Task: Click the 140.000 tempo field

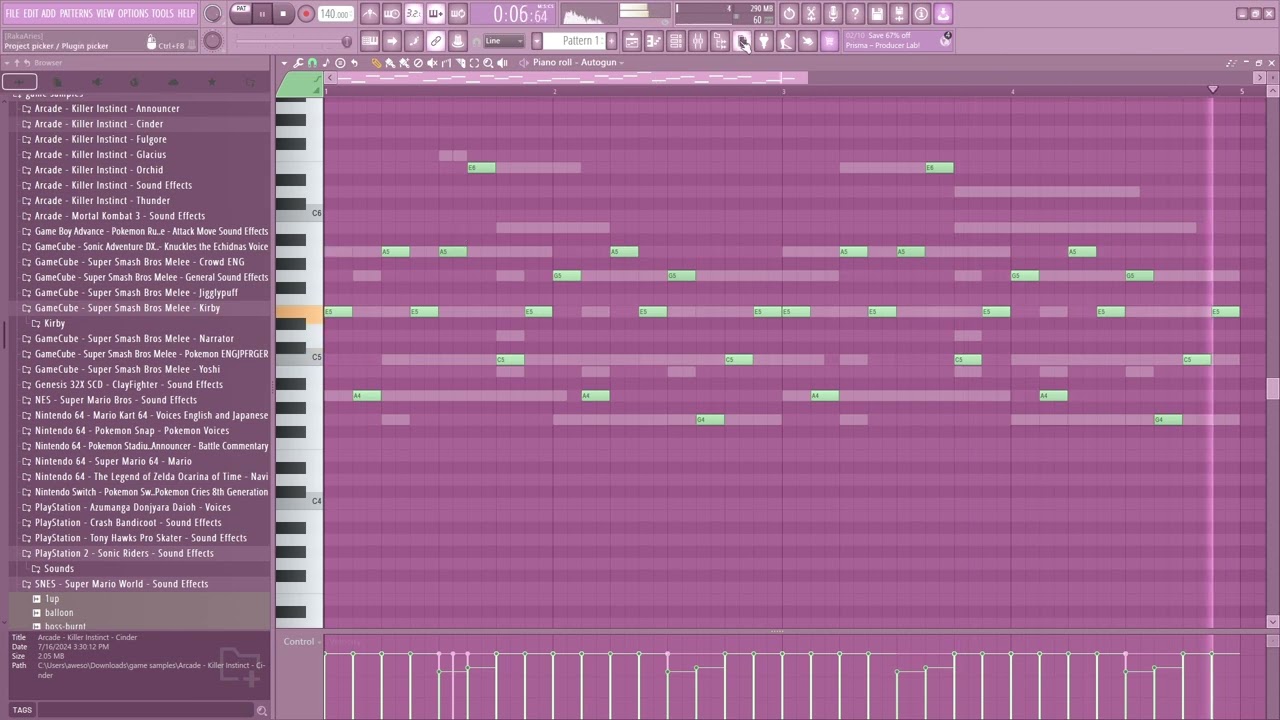Action: (x=336, y=14)
